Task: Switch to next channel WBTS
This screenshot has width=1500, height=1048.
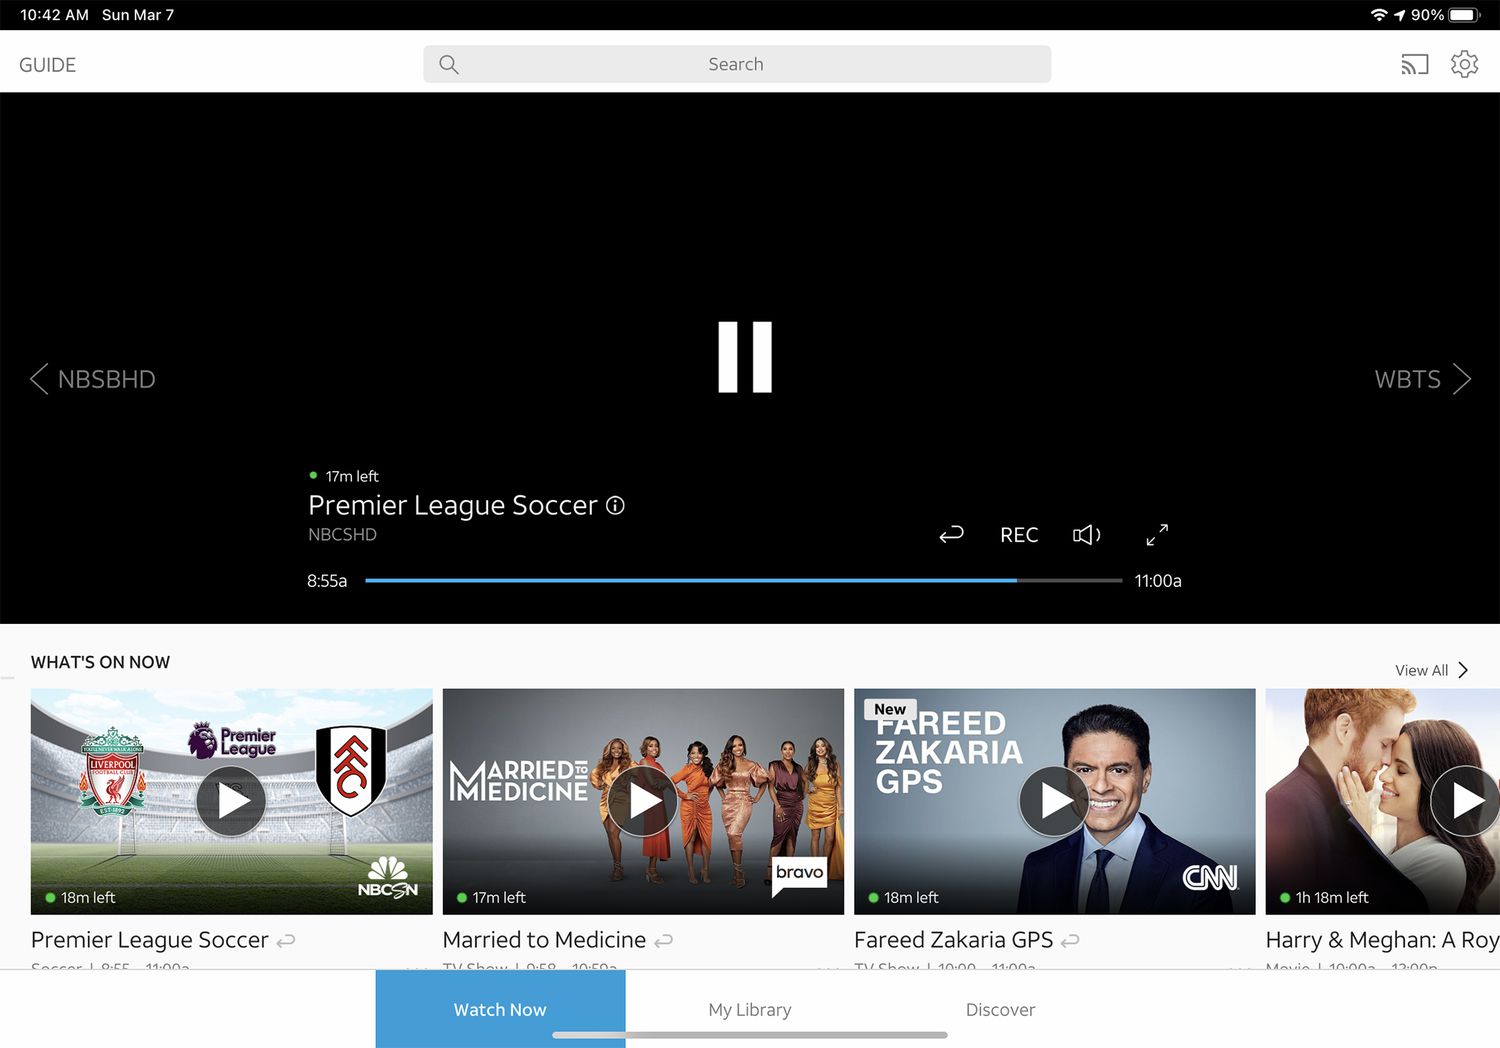Action: [1421, 379]
